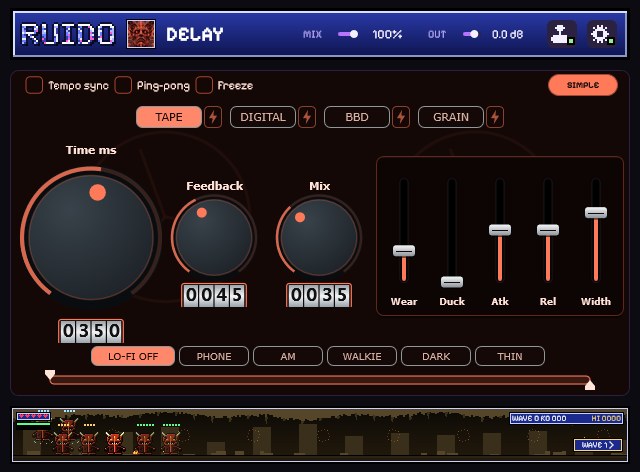Click the Mix knob
The height and width of the screenshot is (472, 640).
point(319,237)
